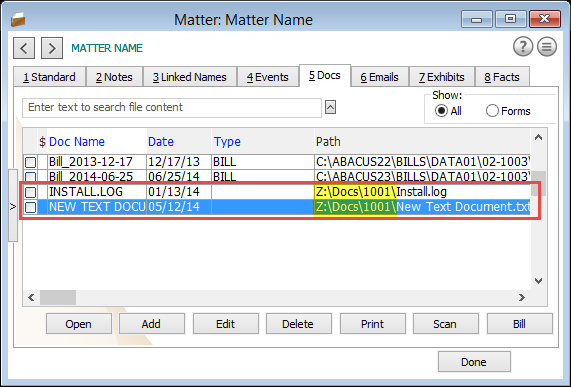Click the vertical scrollbar down arrow
Image resolution: width=571 pixels, height=387 pixels.
pos(539,281)
